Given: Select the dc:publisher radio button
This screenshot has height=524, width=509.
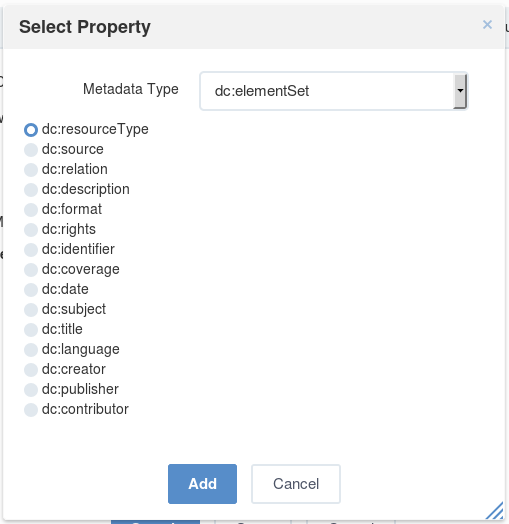Looking at the screenshot, I should click(31, 390).
